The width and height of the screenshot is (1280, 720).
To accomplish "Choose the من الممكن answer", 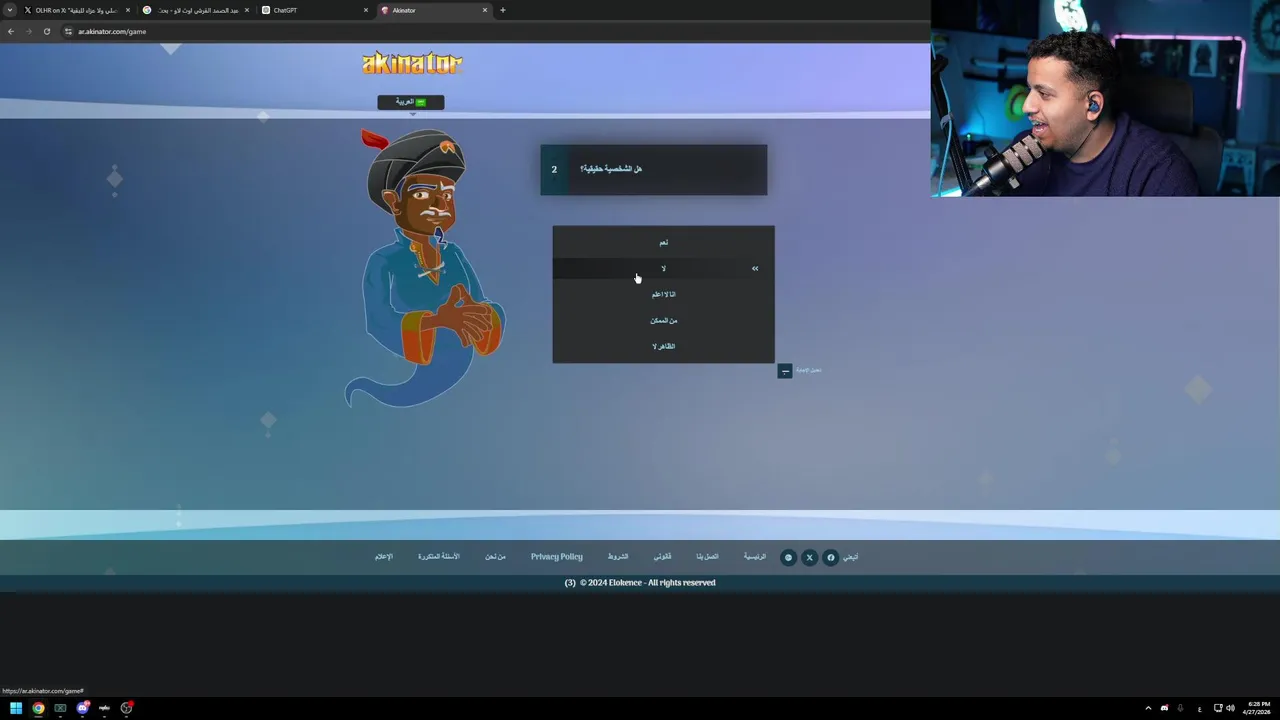I will (663, 320).
